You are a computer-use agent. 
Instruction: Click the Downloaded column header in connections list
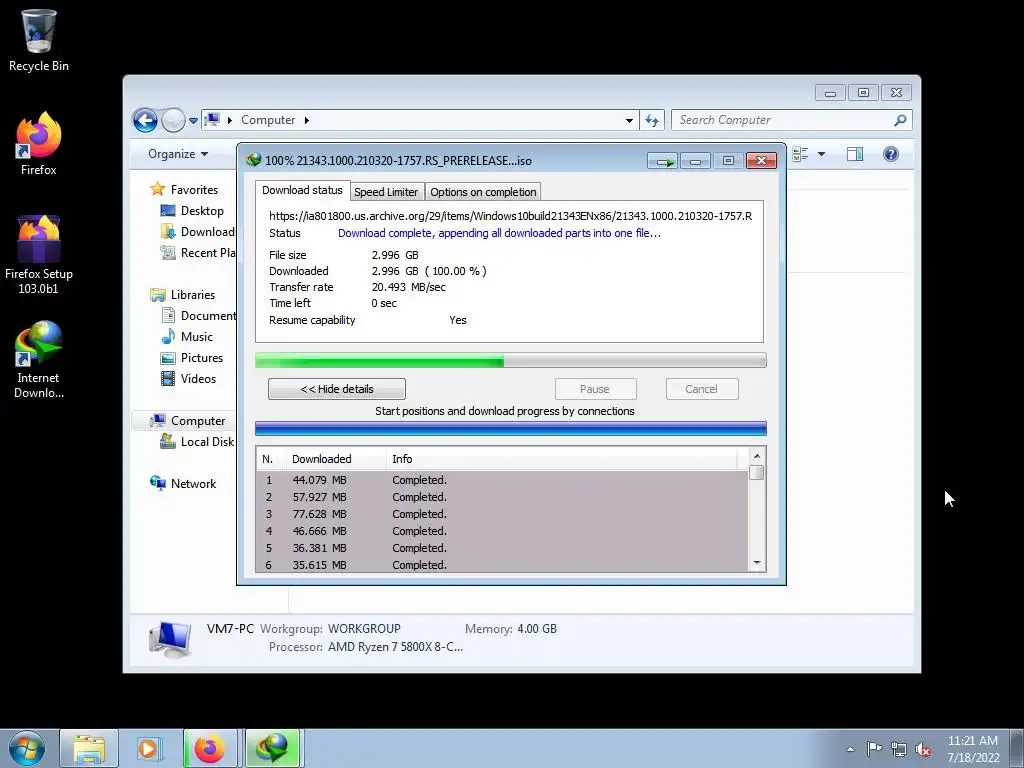(x=336, y=459)
